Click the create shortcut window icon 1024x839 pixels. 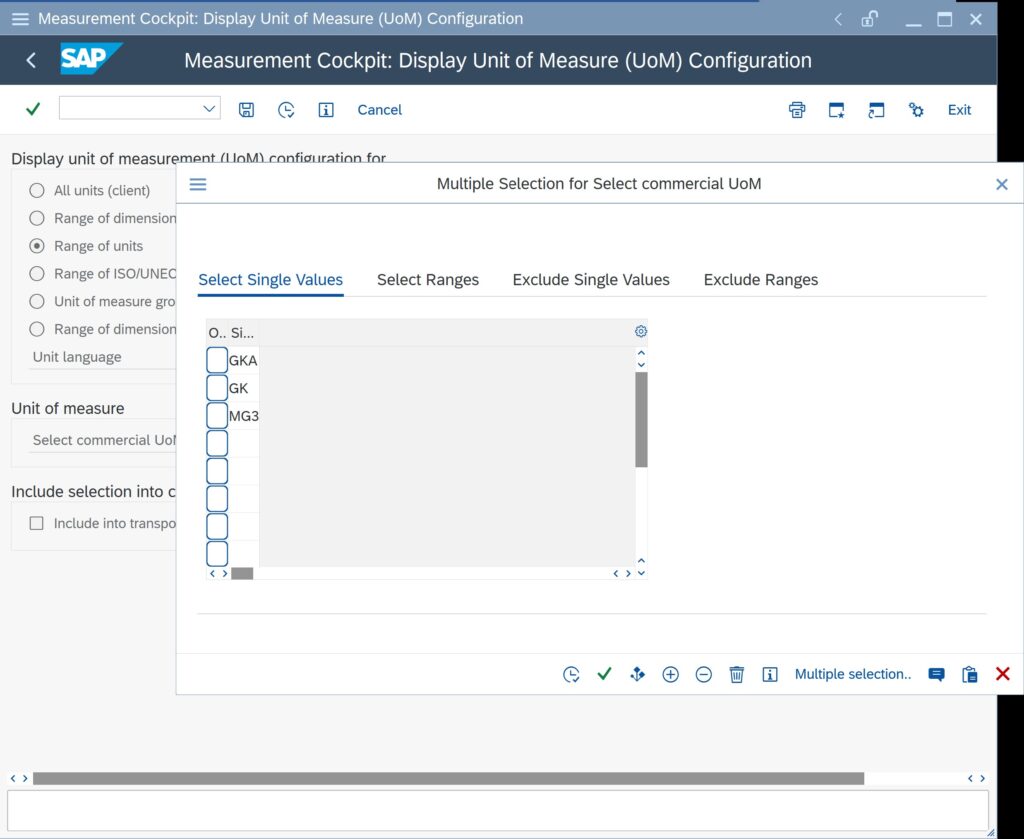tap(876, 110)
